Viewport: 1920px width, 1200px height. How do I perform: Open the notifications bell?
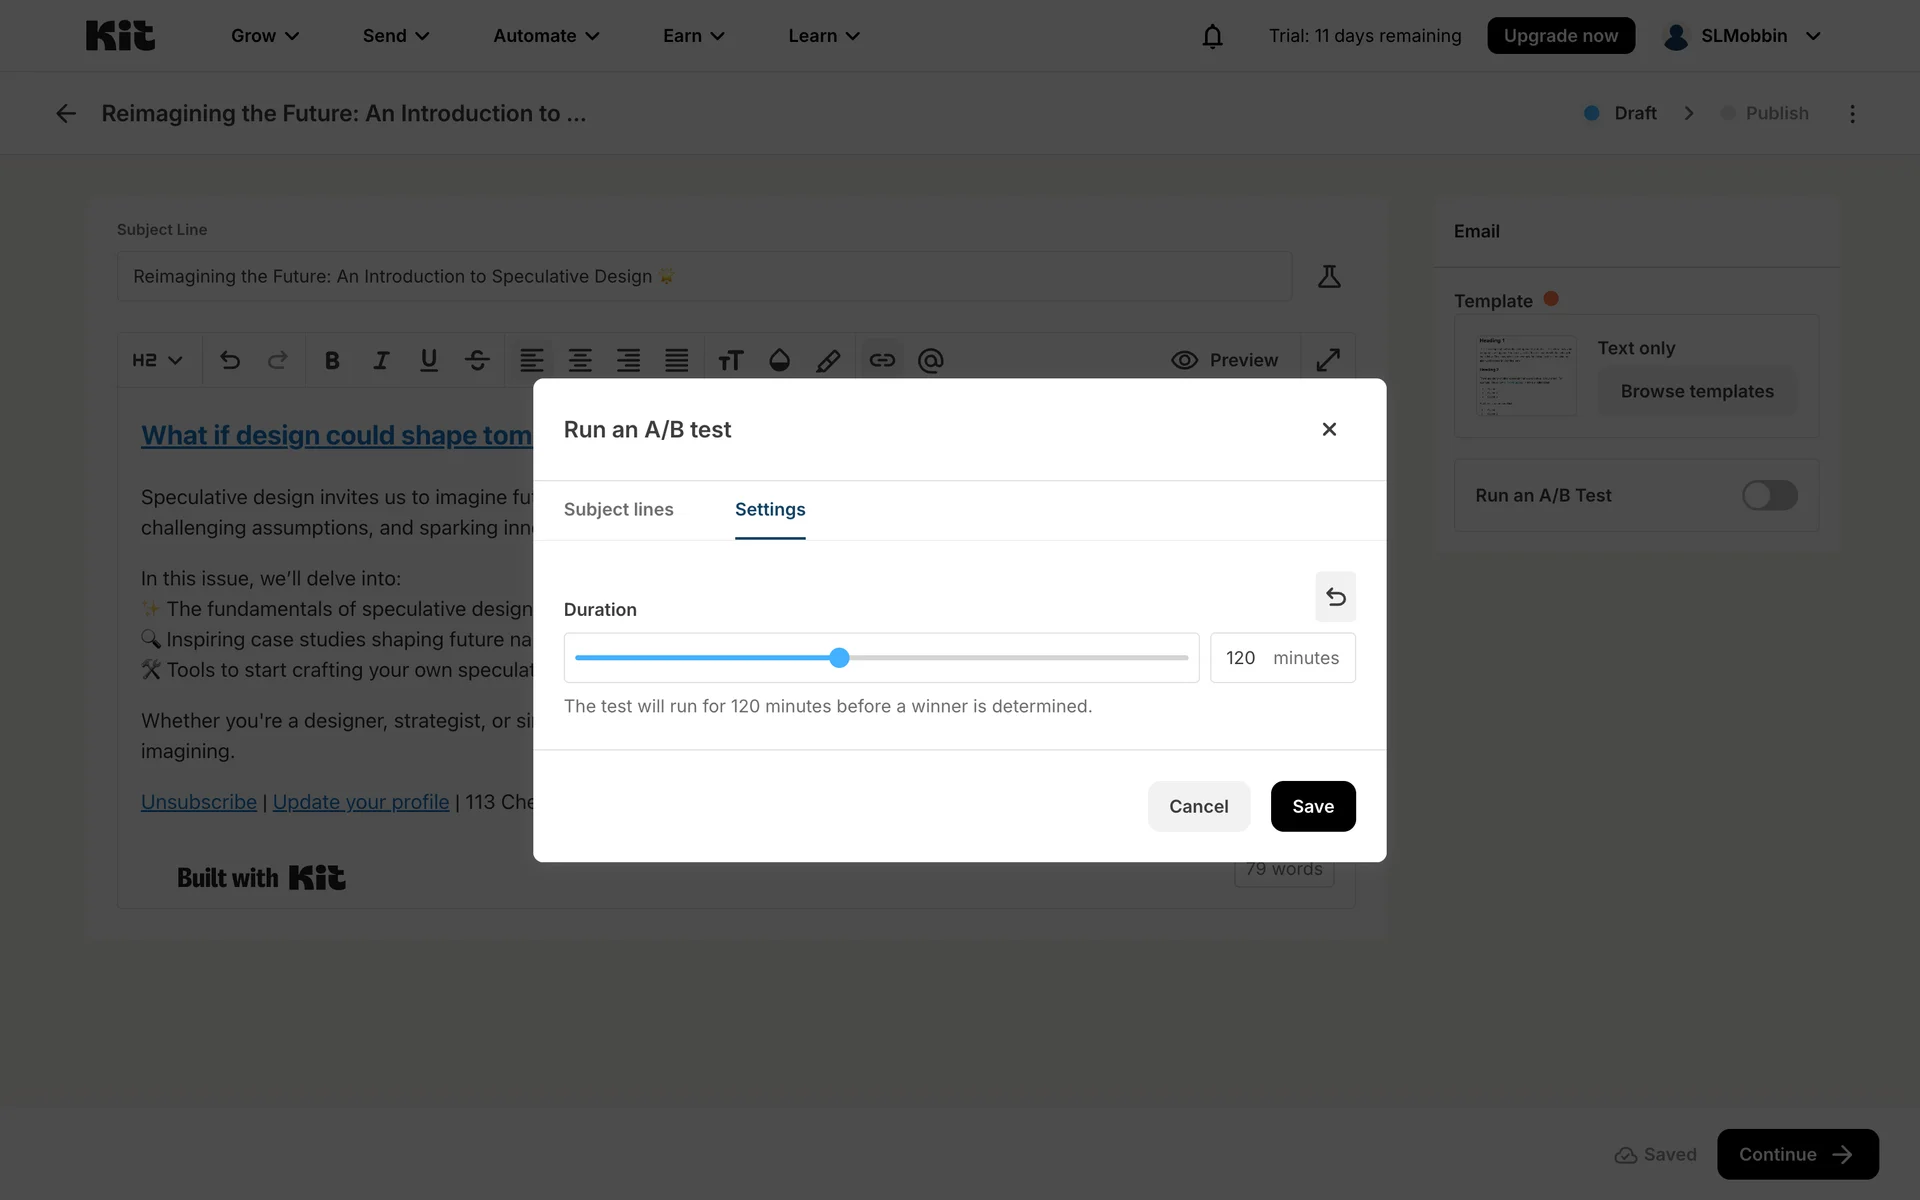coord(1212,36)
